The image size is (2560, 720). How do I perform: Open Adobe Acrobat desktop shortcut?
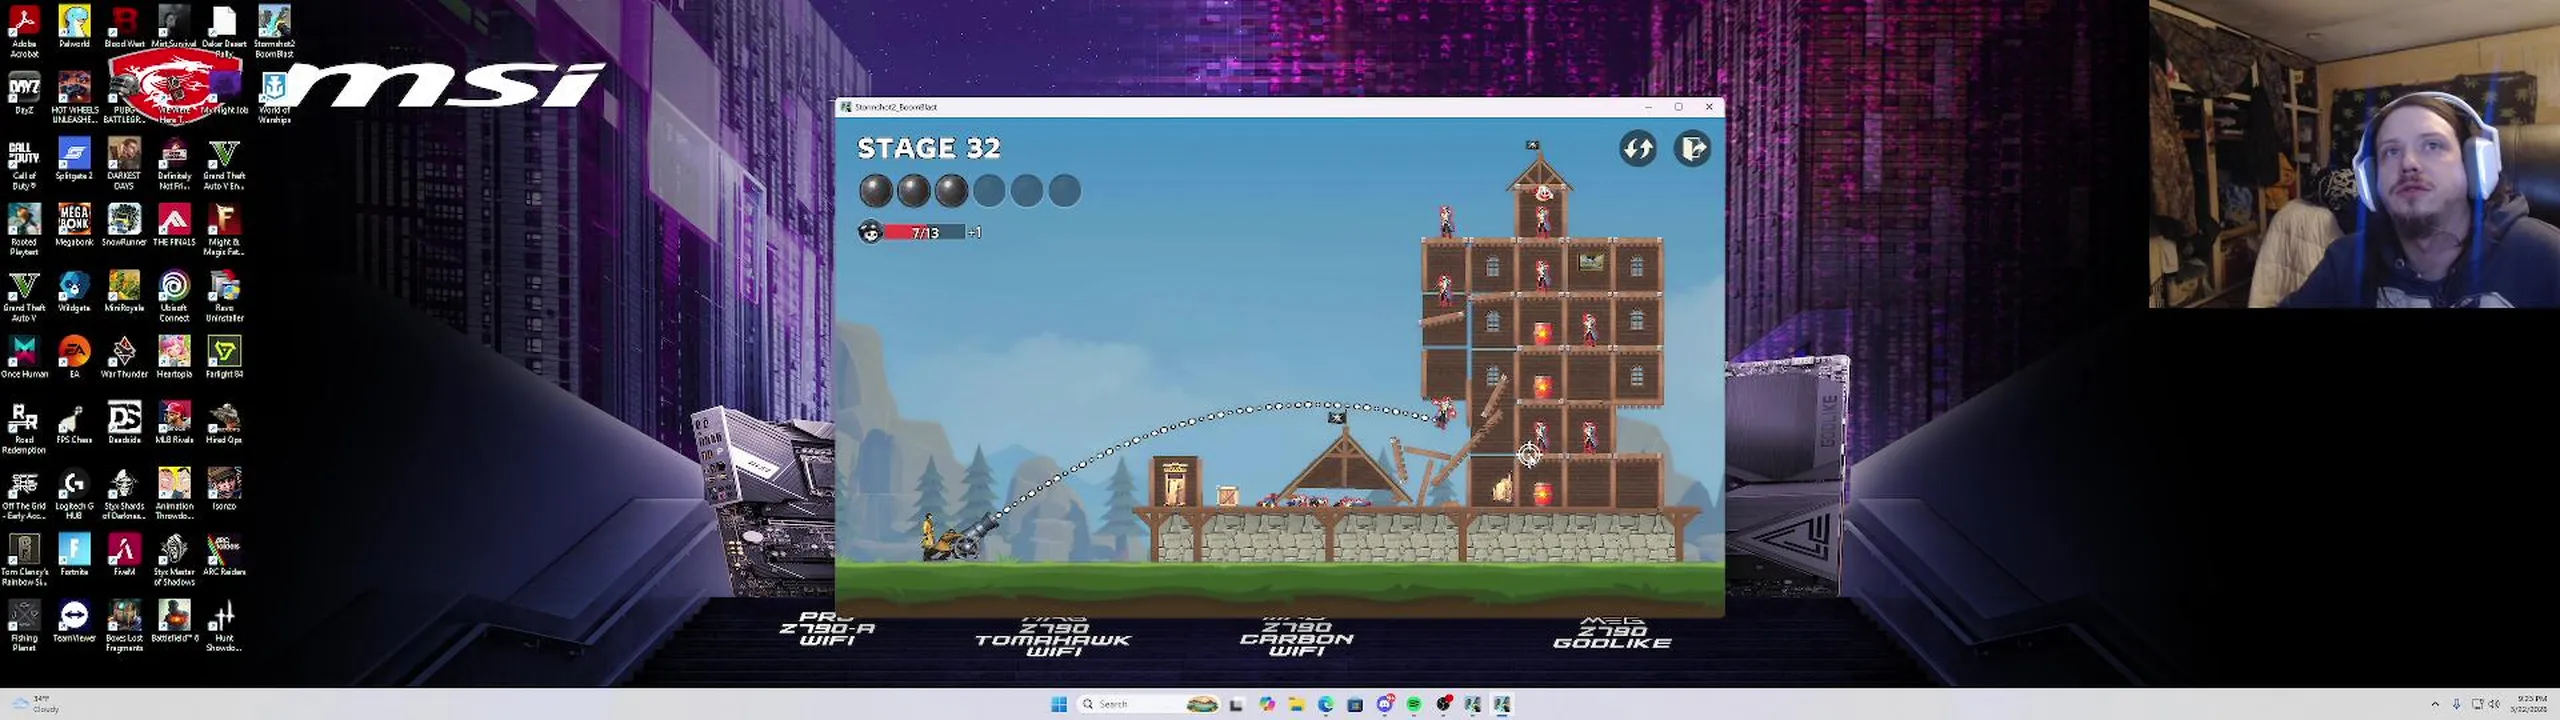click(24, 31)
